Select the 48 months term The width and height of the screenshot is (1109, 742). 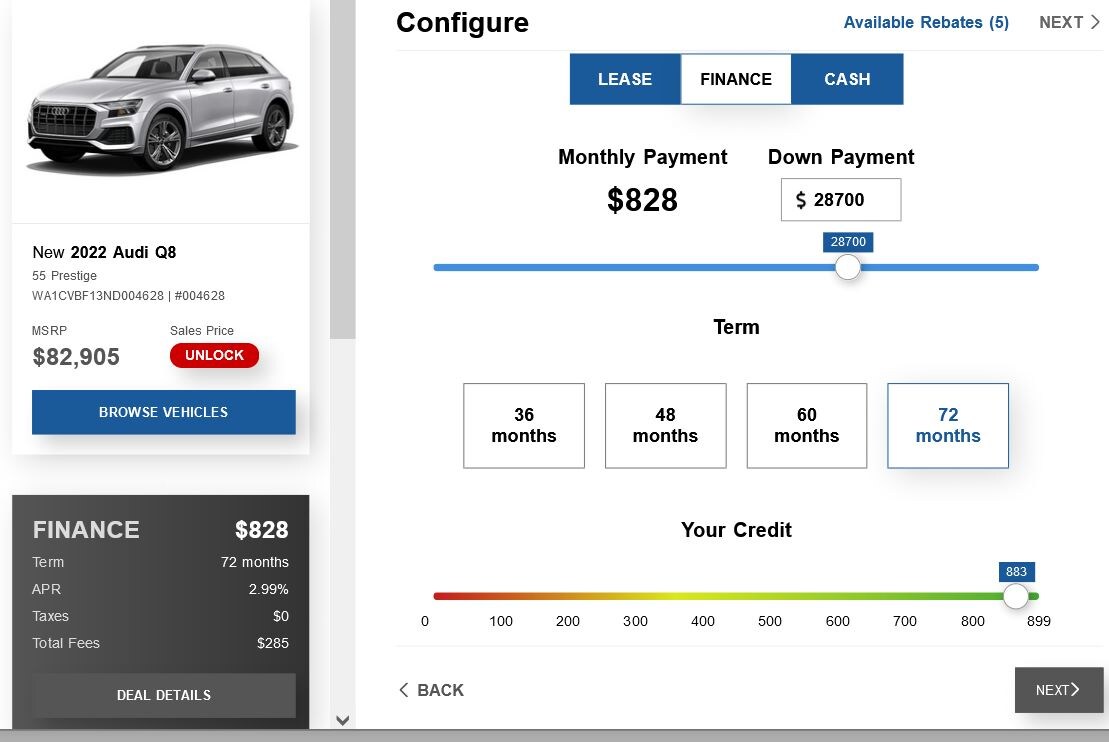[x=666, y=425]
